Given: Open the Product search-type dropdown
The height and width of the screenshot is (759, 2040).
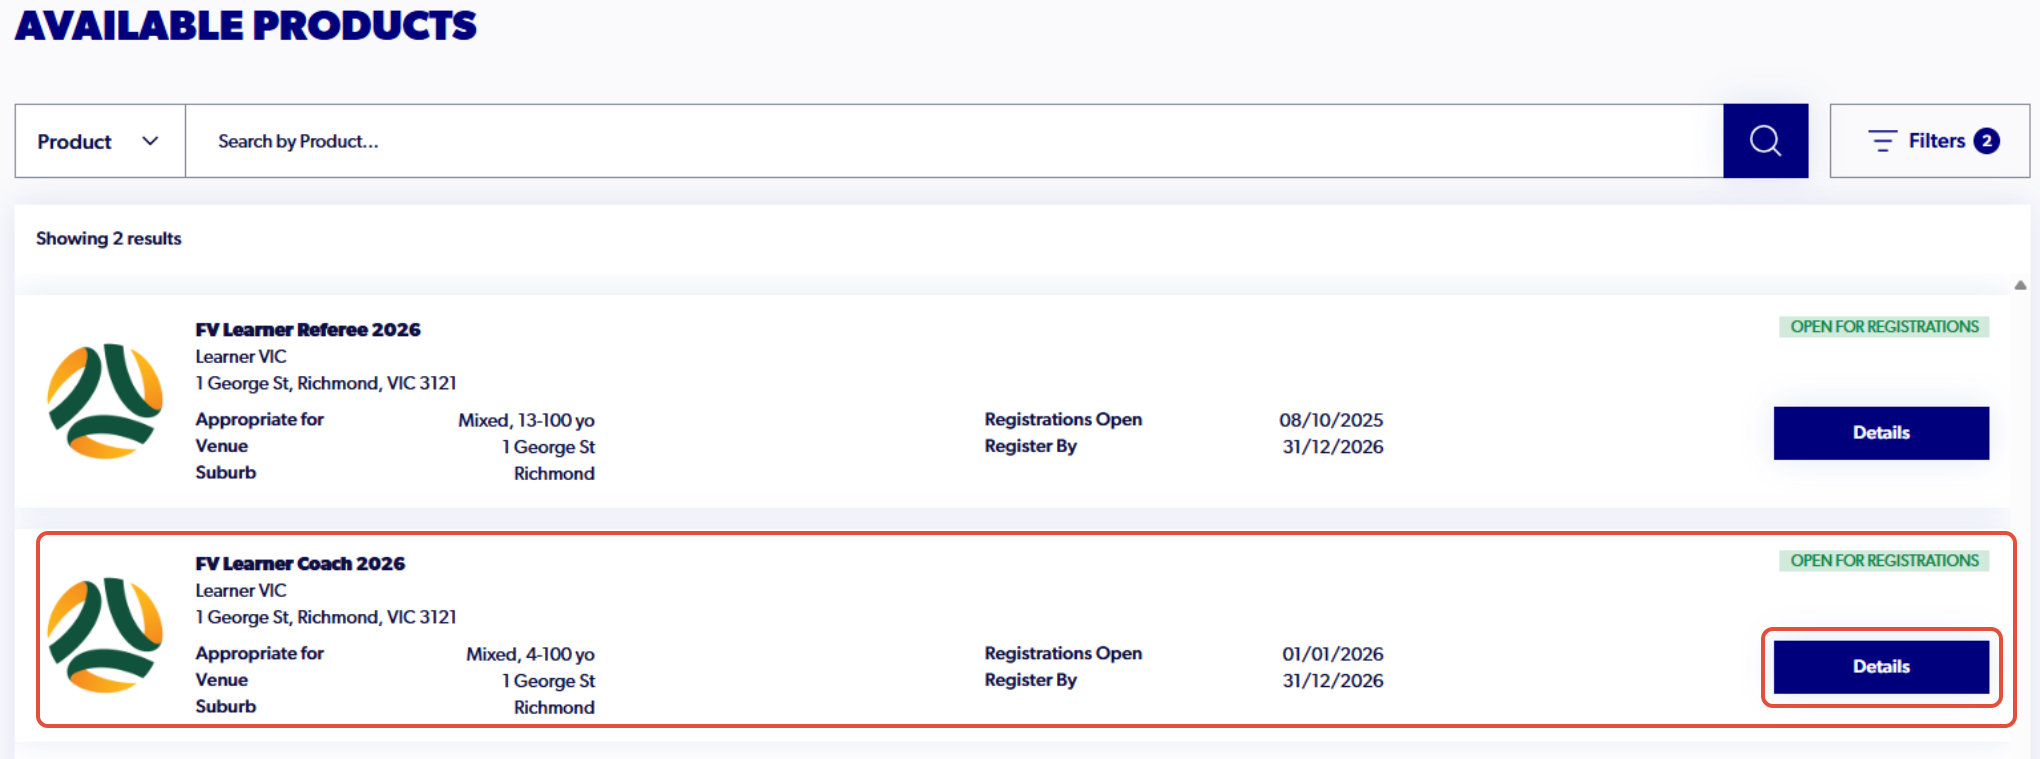Looking at the screenshot, I should tap(100, 141).
